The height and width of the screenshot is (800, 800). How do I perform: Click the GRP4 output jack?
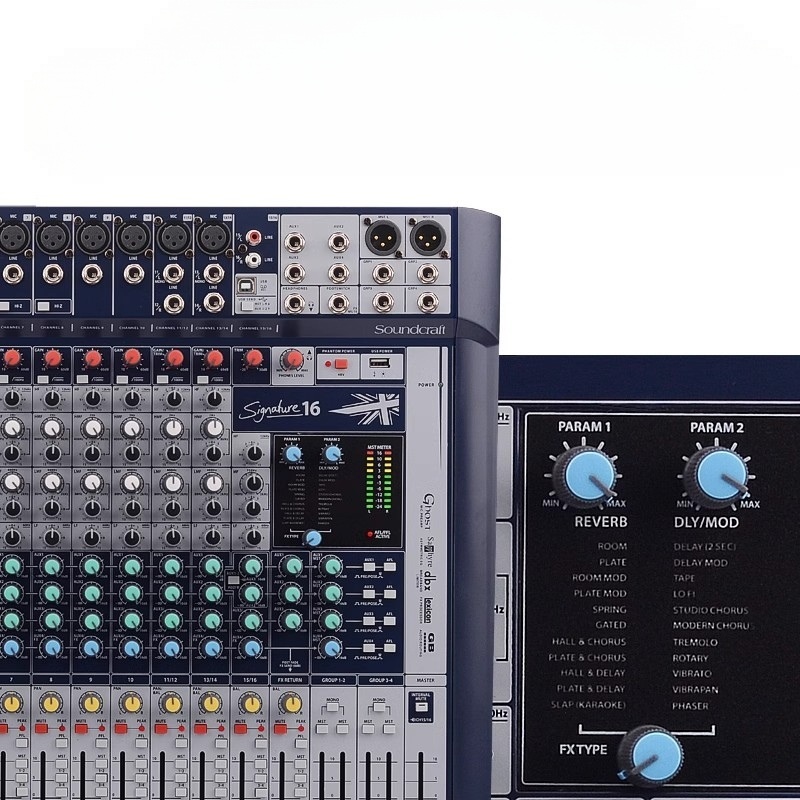tap(428, 303)
